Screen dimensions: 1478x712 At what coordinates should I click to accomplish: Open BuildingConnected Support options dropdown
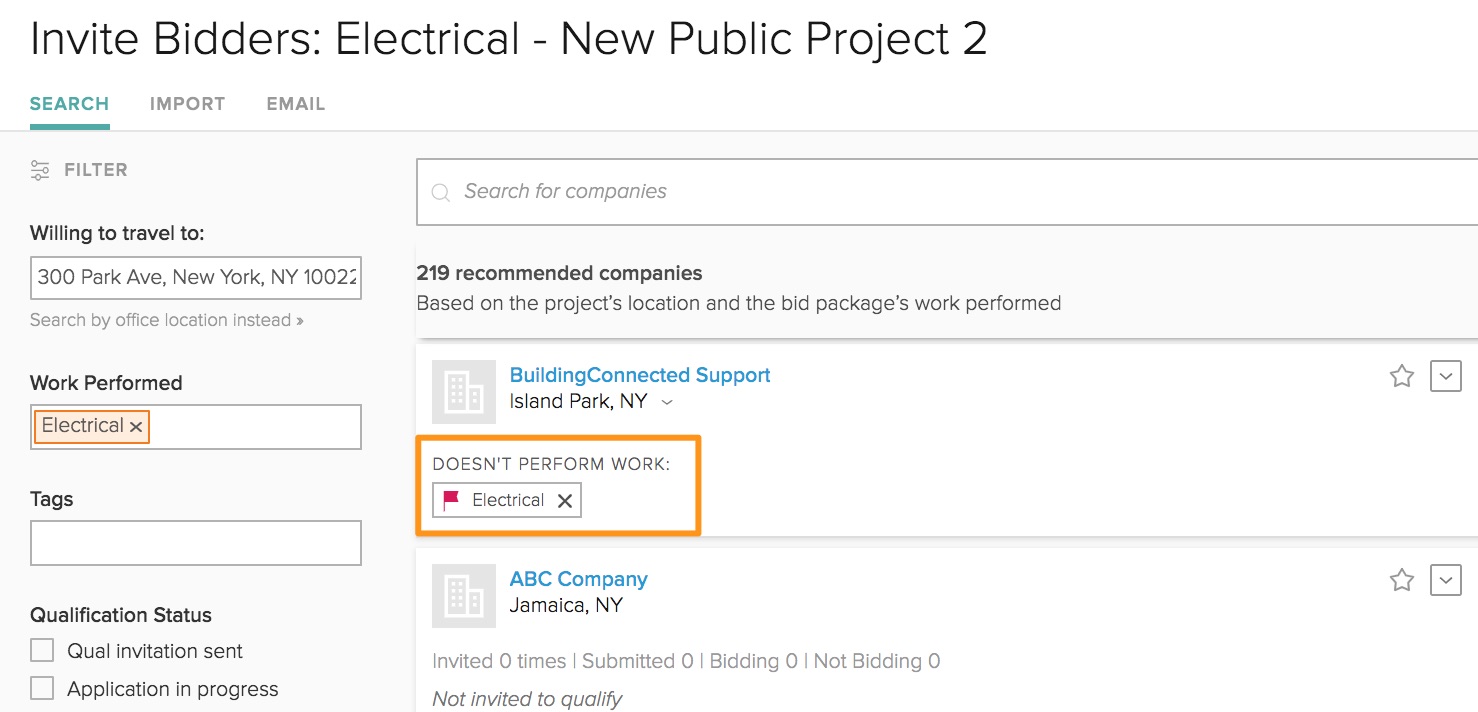pos(1446,376)
